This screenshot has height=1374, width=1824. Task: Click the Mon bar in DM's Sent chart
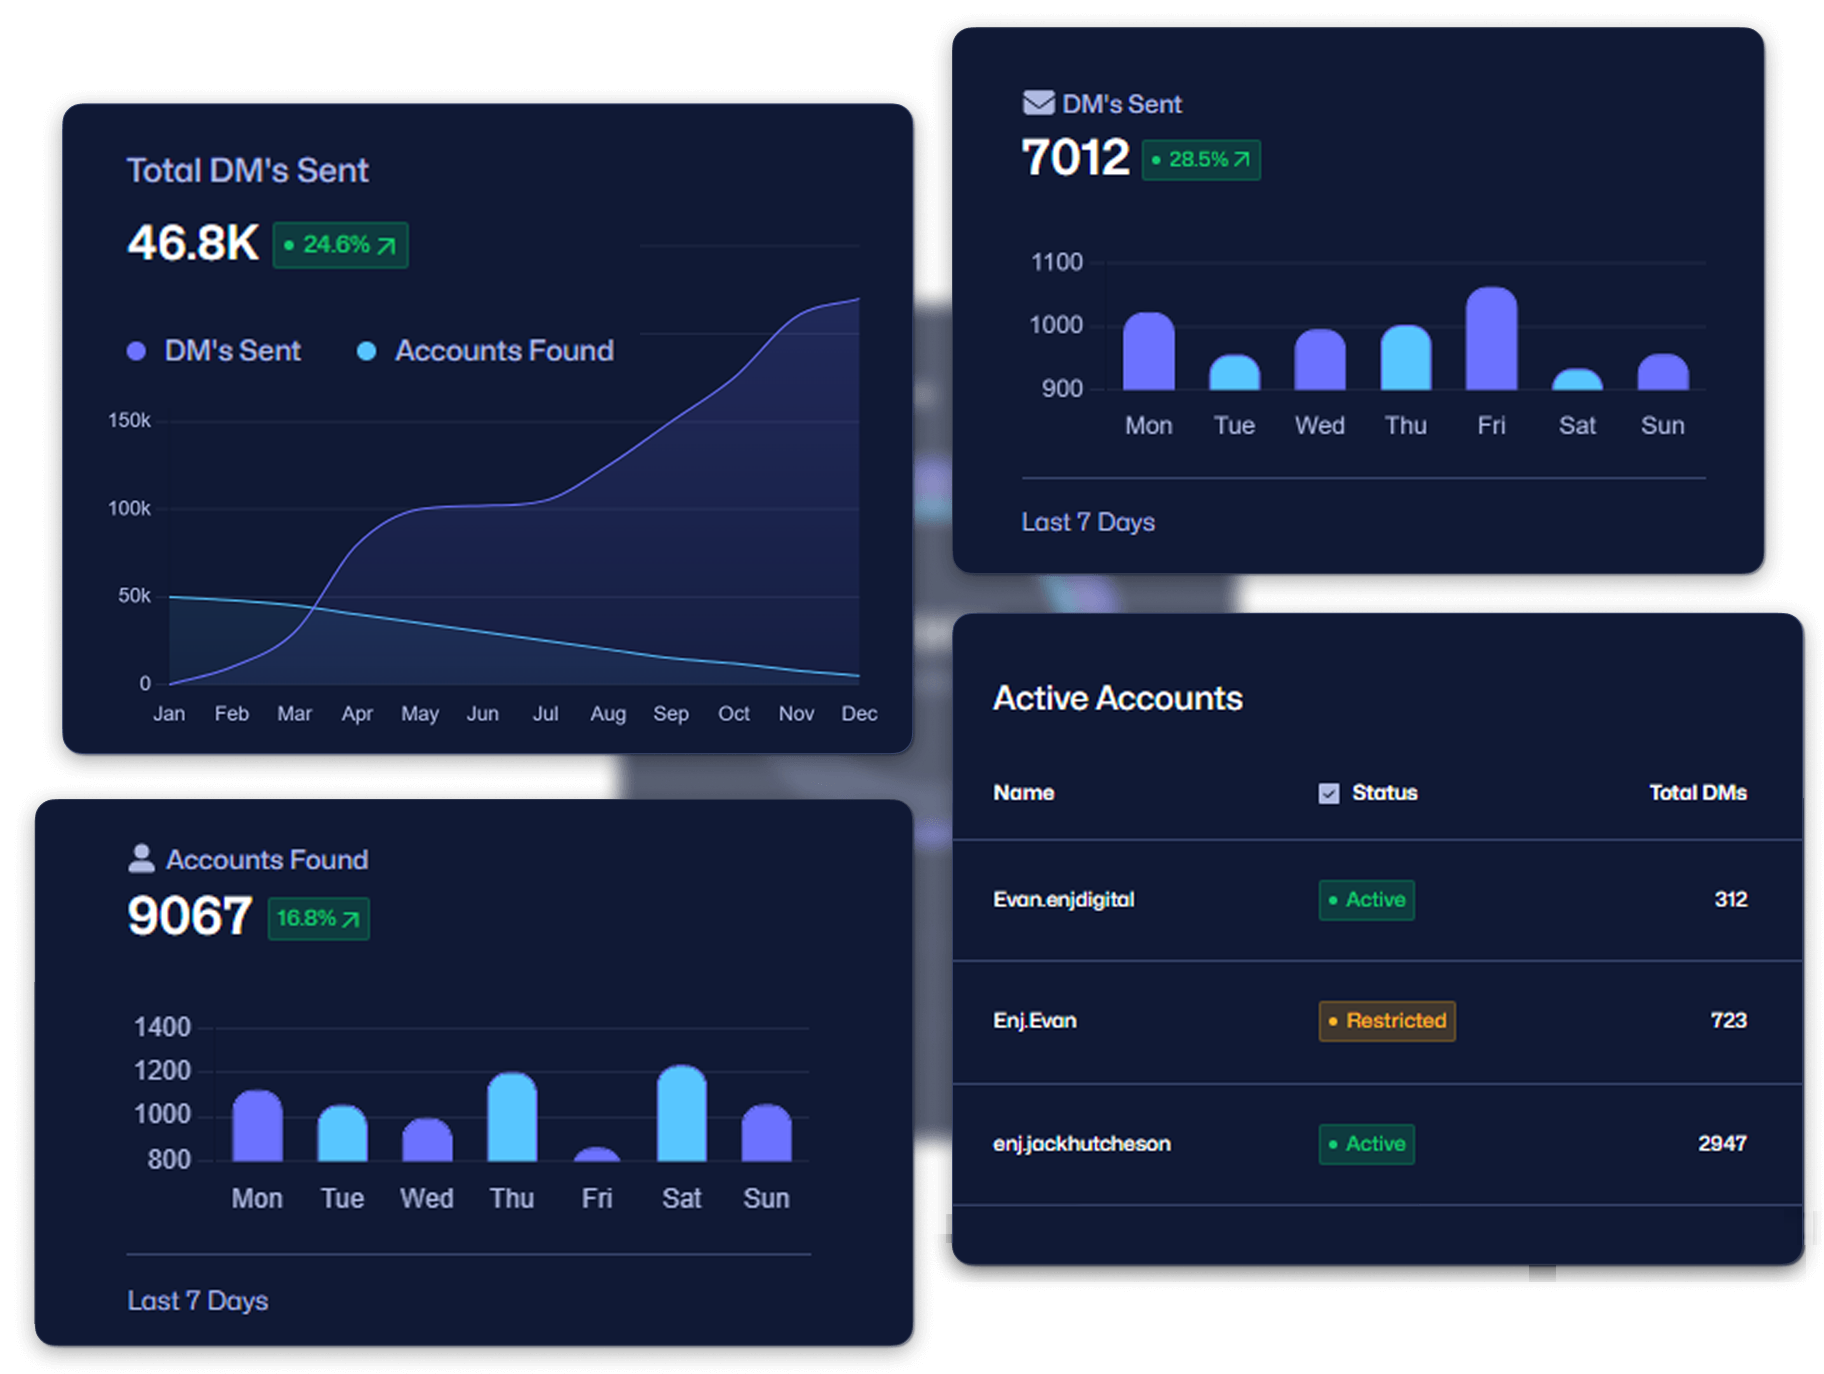(1148, 351)
